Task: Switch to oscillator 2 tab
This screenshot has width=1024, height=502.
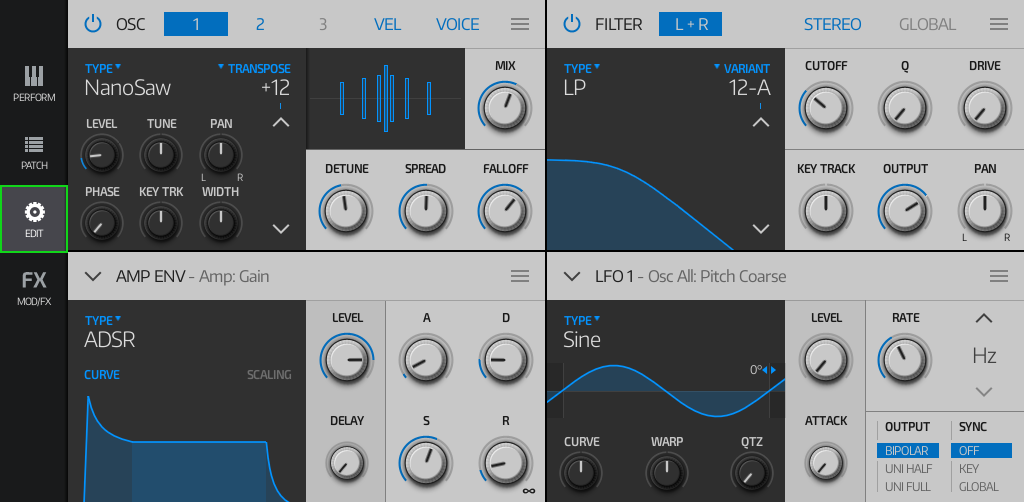Action: (x=260, y=24)
